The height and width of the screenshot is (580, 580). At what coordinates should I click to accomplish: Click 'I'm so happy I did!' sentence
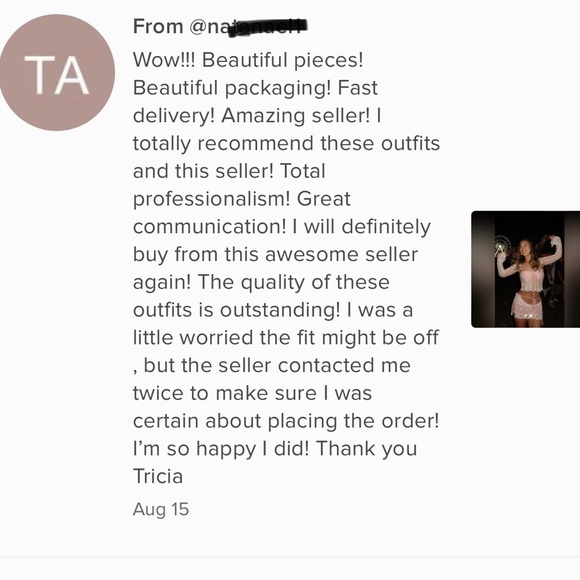coord(220,448)
